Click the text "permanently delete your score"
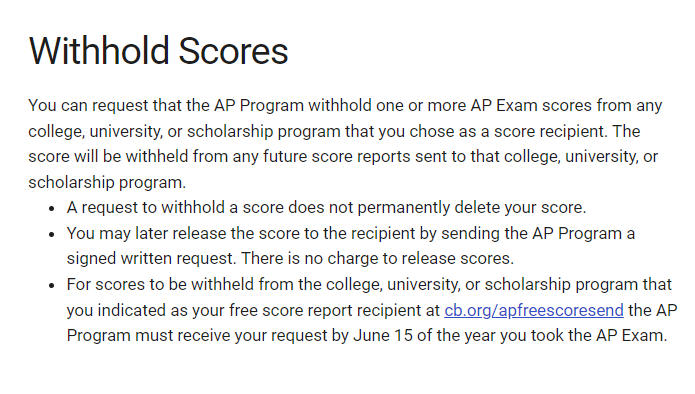Screen dimensions: 695x394 click(470, 207)
